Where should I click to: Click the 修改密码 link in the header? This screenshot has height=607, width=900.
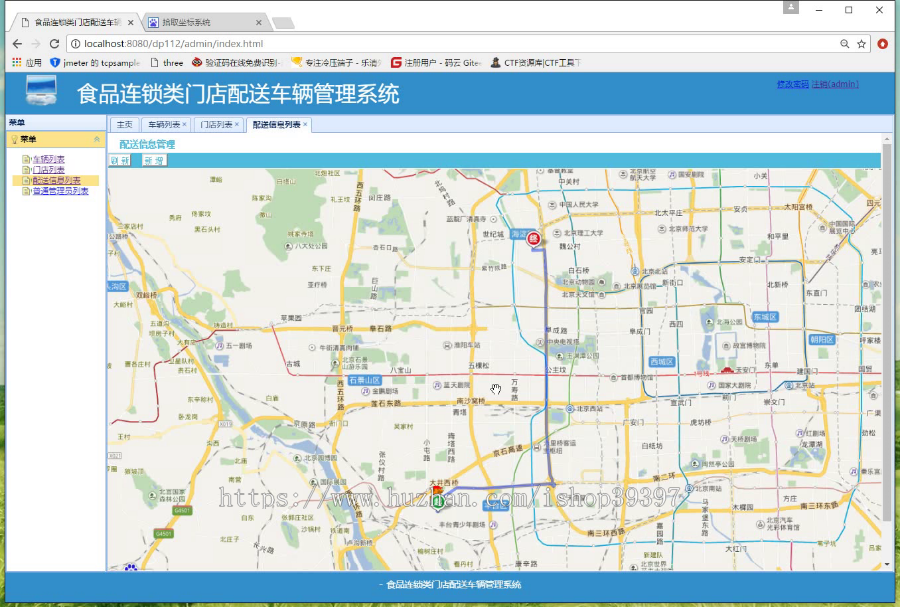pos(793,84)
